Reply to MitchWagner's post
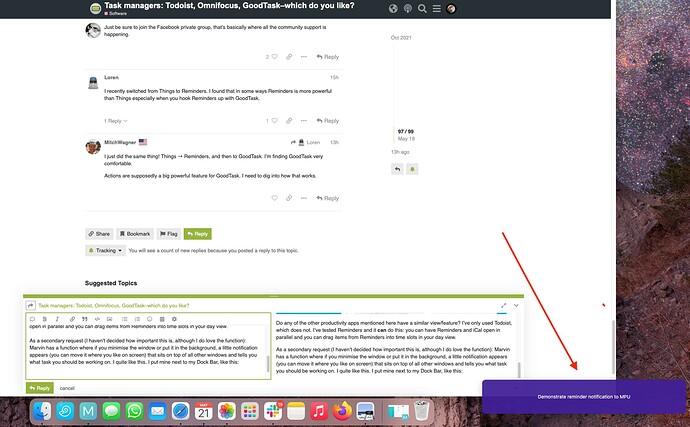The image size is (690, 427). pos(328,198)
